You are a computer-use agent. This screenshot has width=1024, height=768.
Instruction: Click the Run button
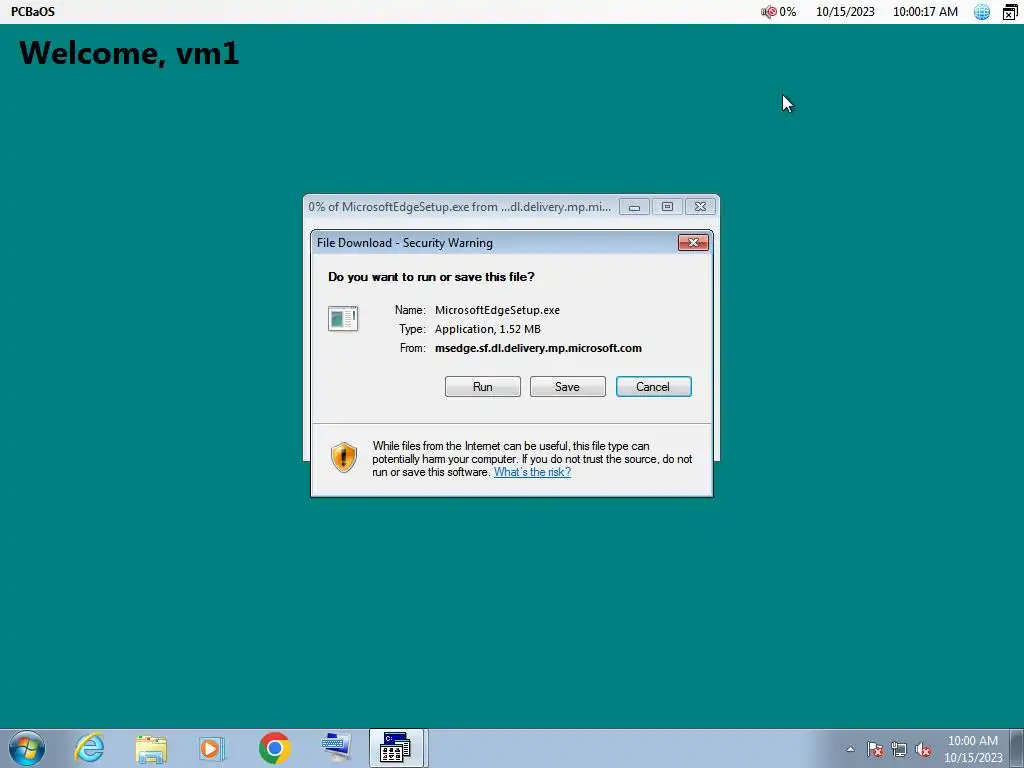[483, 387]
